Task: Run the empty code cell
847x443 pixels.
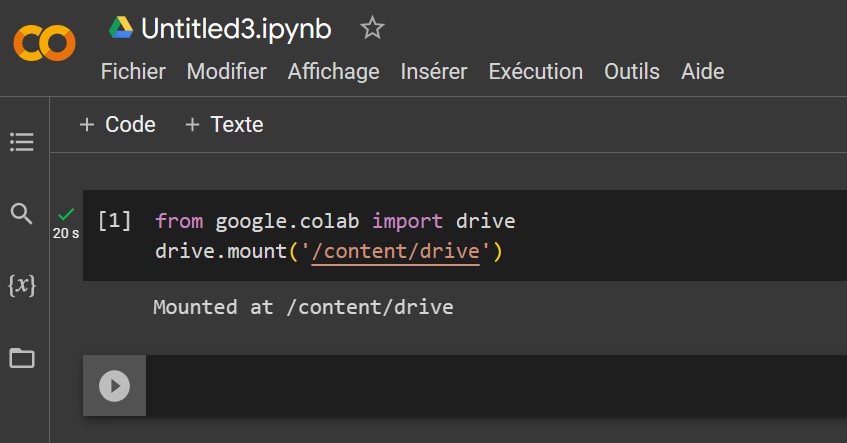Action: tap(115, 386)
